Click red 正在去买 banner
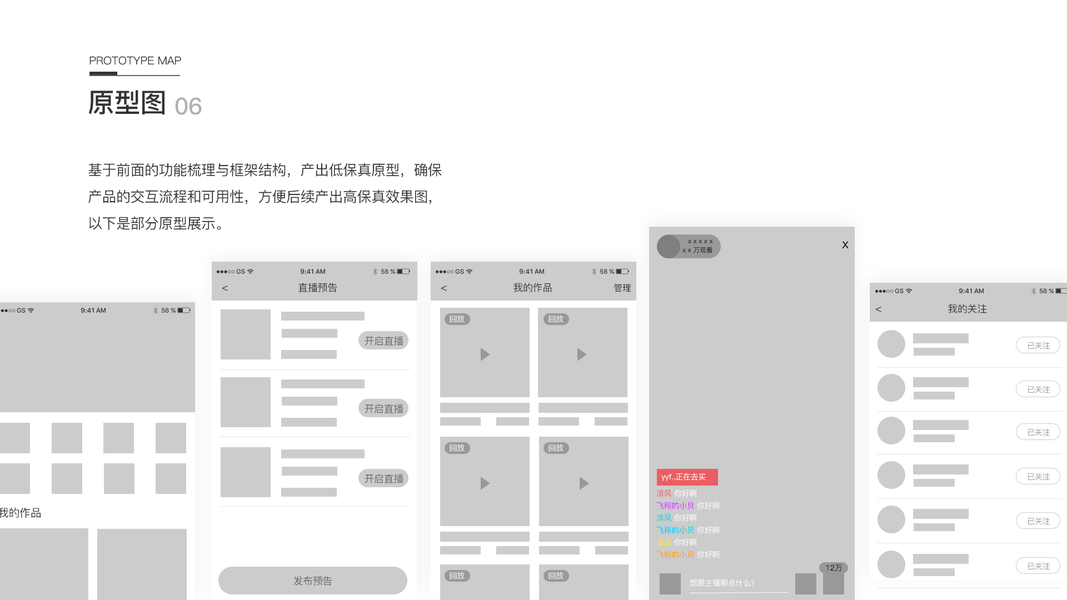 pos(687,477)
